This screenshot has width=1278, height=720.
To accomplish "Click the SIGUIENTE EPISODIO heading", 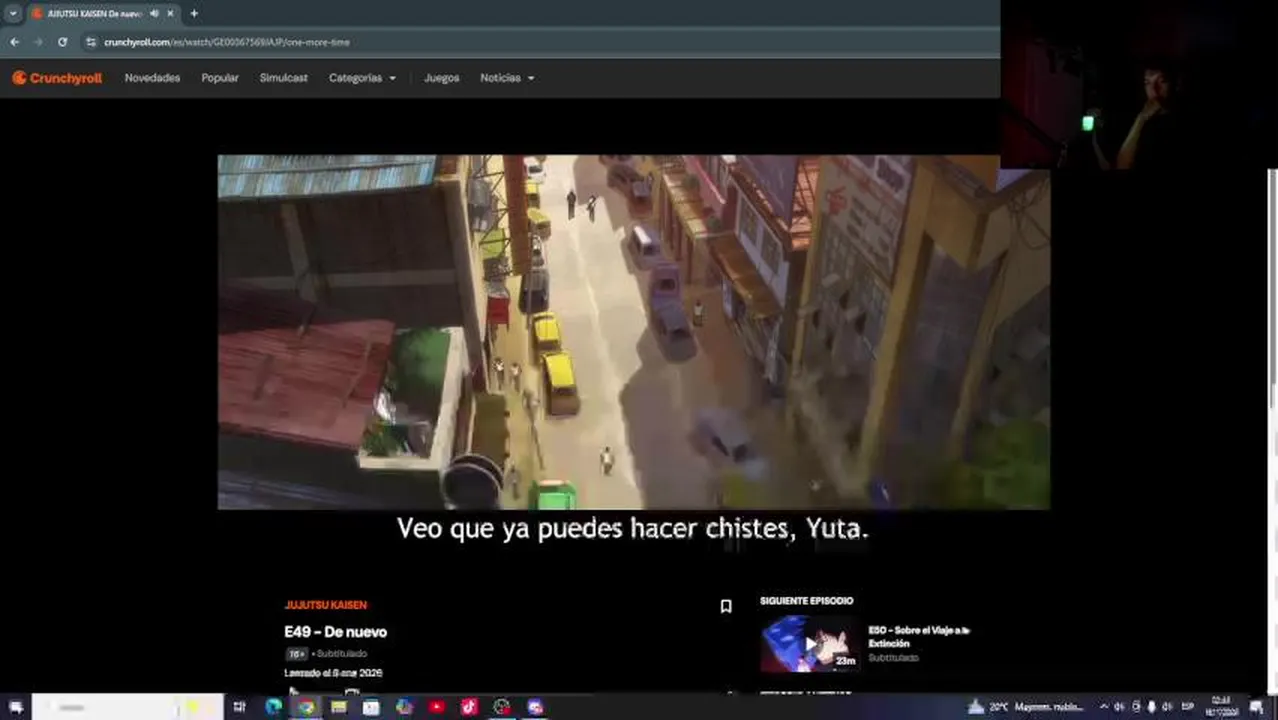I will pyautogui.click(x=806, y=601).
